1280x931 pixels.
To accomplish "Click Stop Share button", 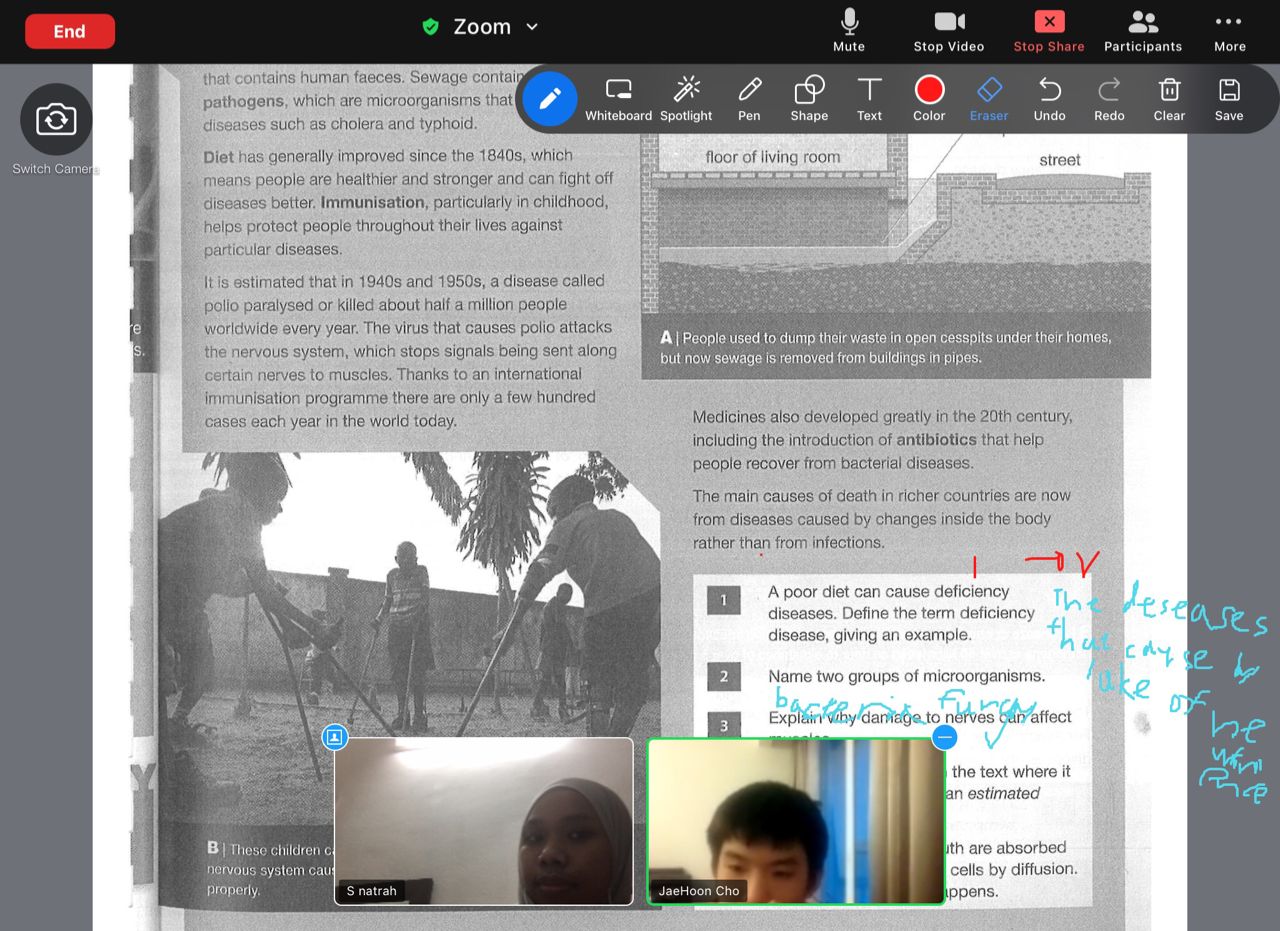I will coord(1048,31).
